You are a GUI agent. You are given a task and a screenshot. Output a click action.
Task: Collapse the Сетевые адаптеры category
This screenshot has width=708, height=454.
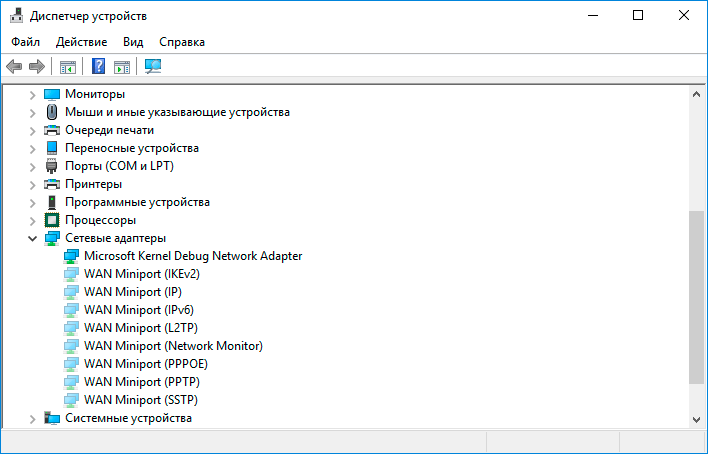pos(33,239)
